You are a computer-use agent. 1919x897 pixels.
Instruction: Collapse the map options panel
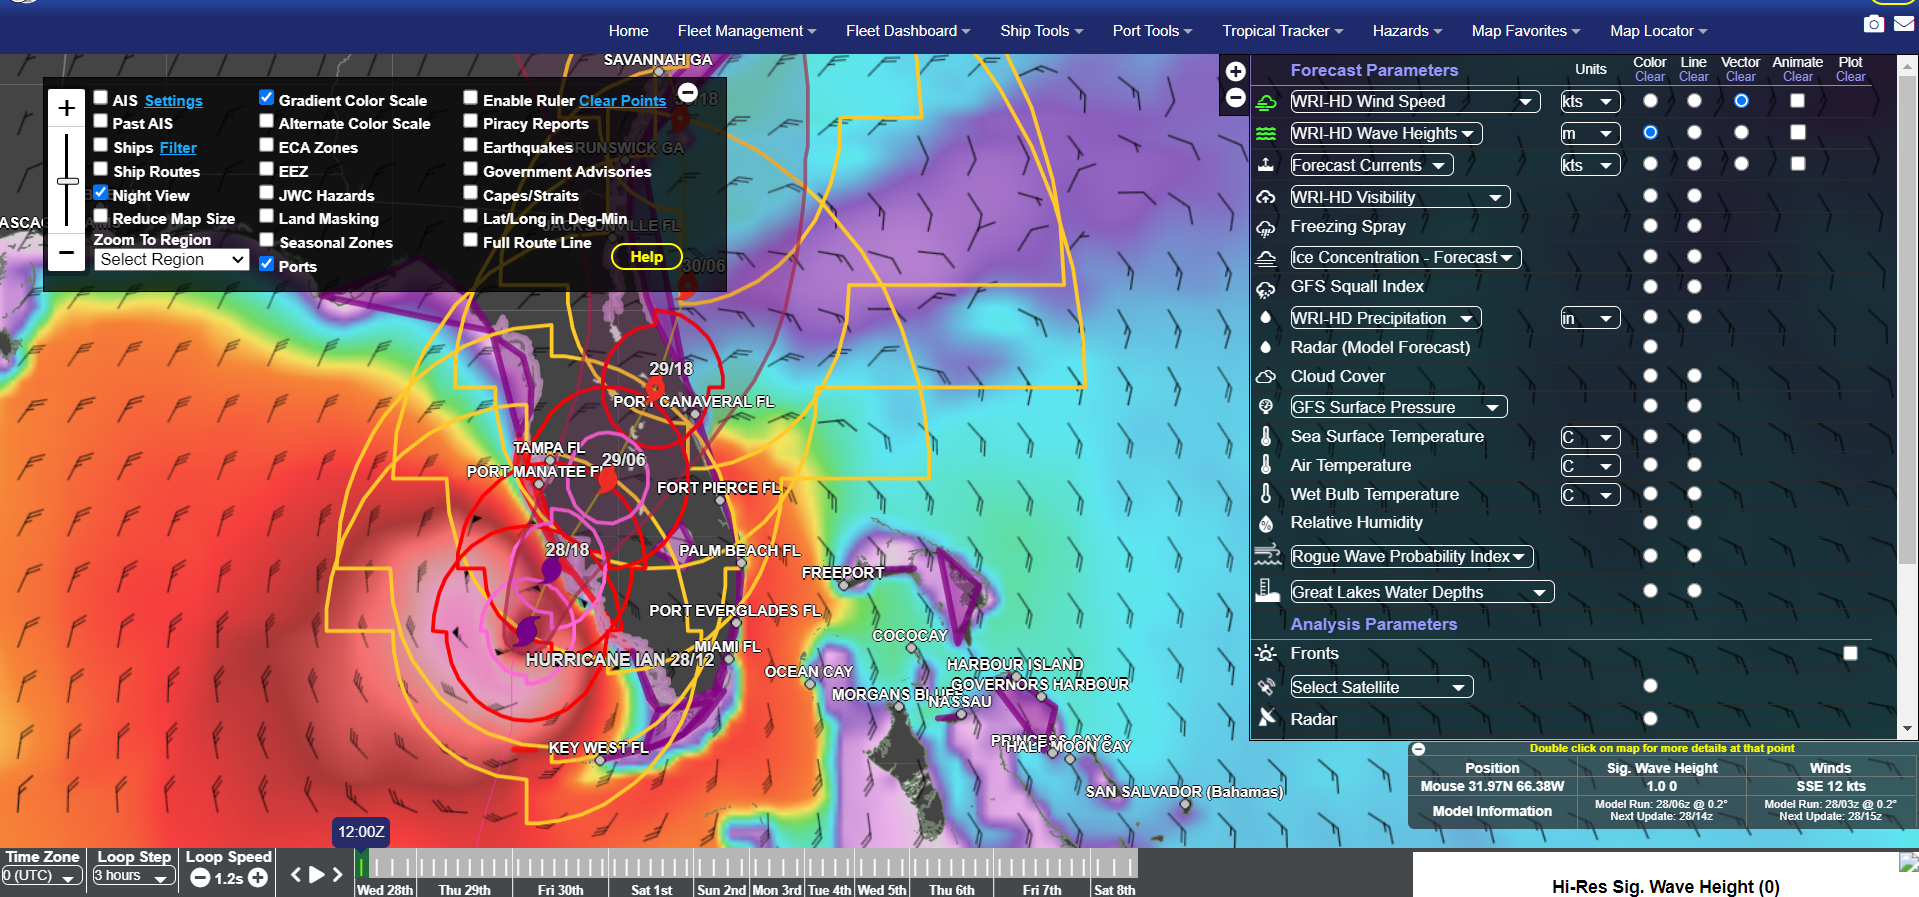(687, 93)
